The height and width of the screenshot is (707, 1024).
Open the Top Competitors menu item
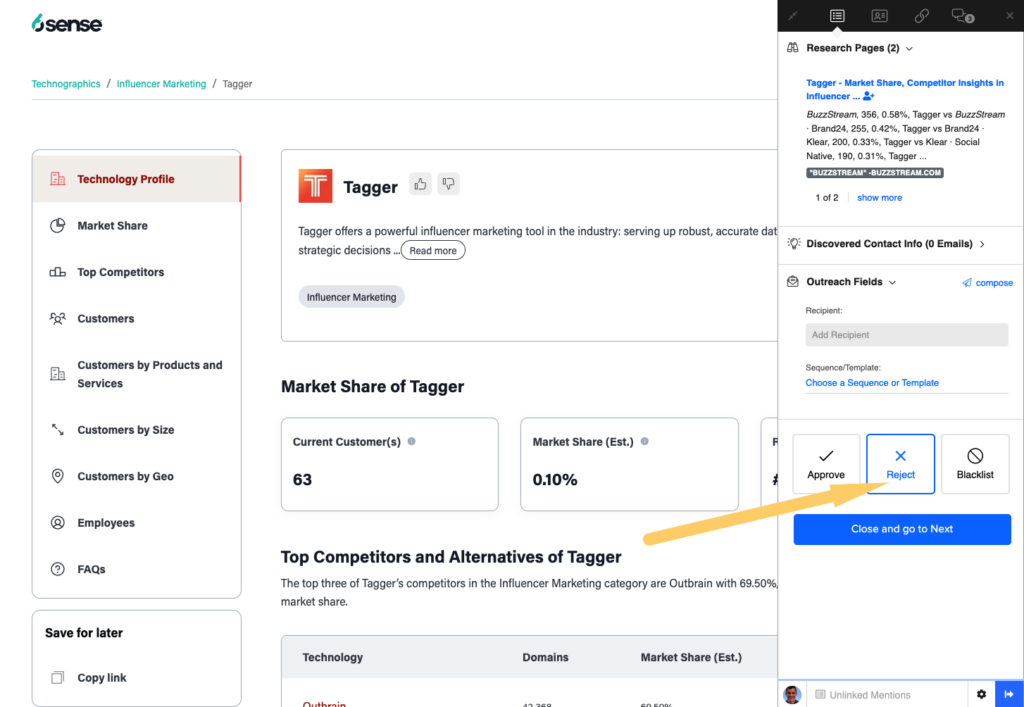click(120, 272)
